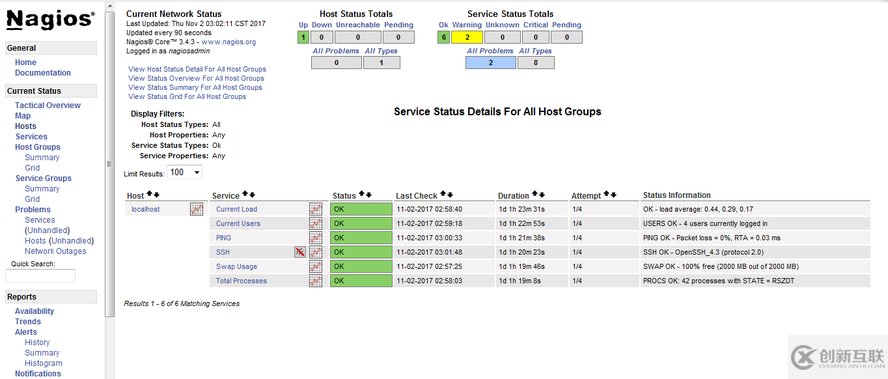Sort Attempt column descending with down arrow
Viewport: 888px width, 379px height.
coord(613,194)
